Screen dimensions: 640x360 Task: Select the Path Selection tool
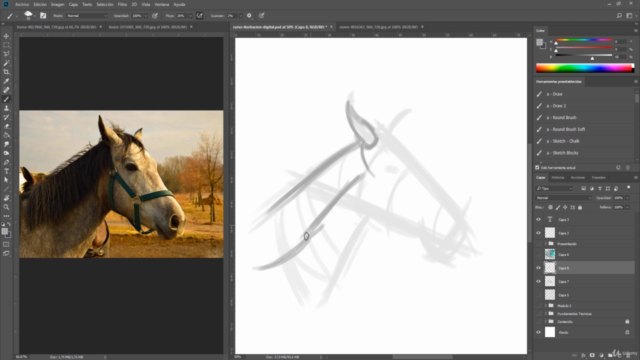click(7, 180)
